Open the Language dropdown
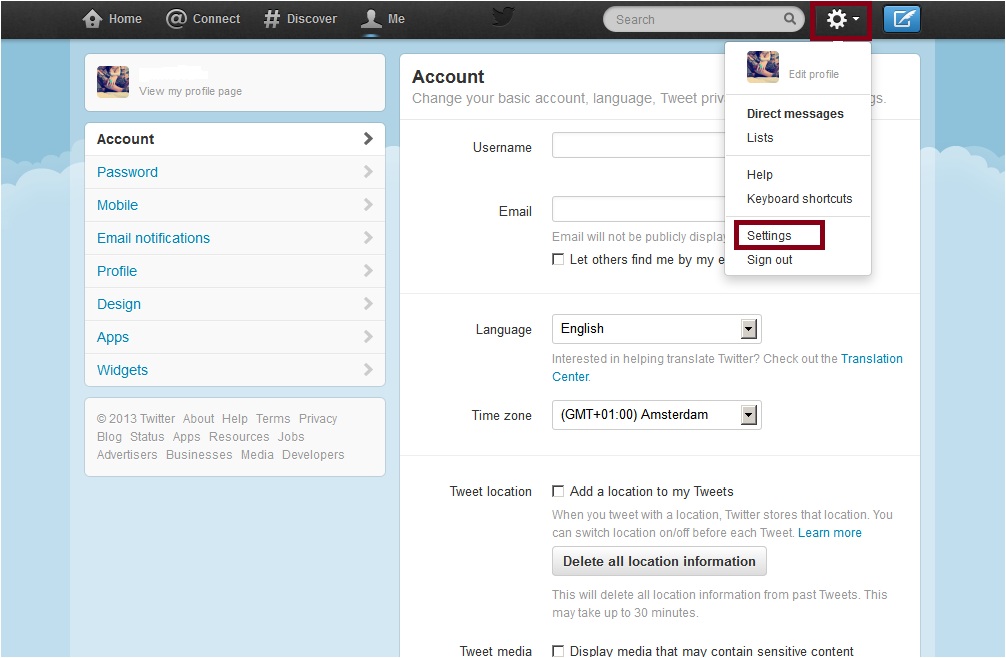 coord(656,329)
